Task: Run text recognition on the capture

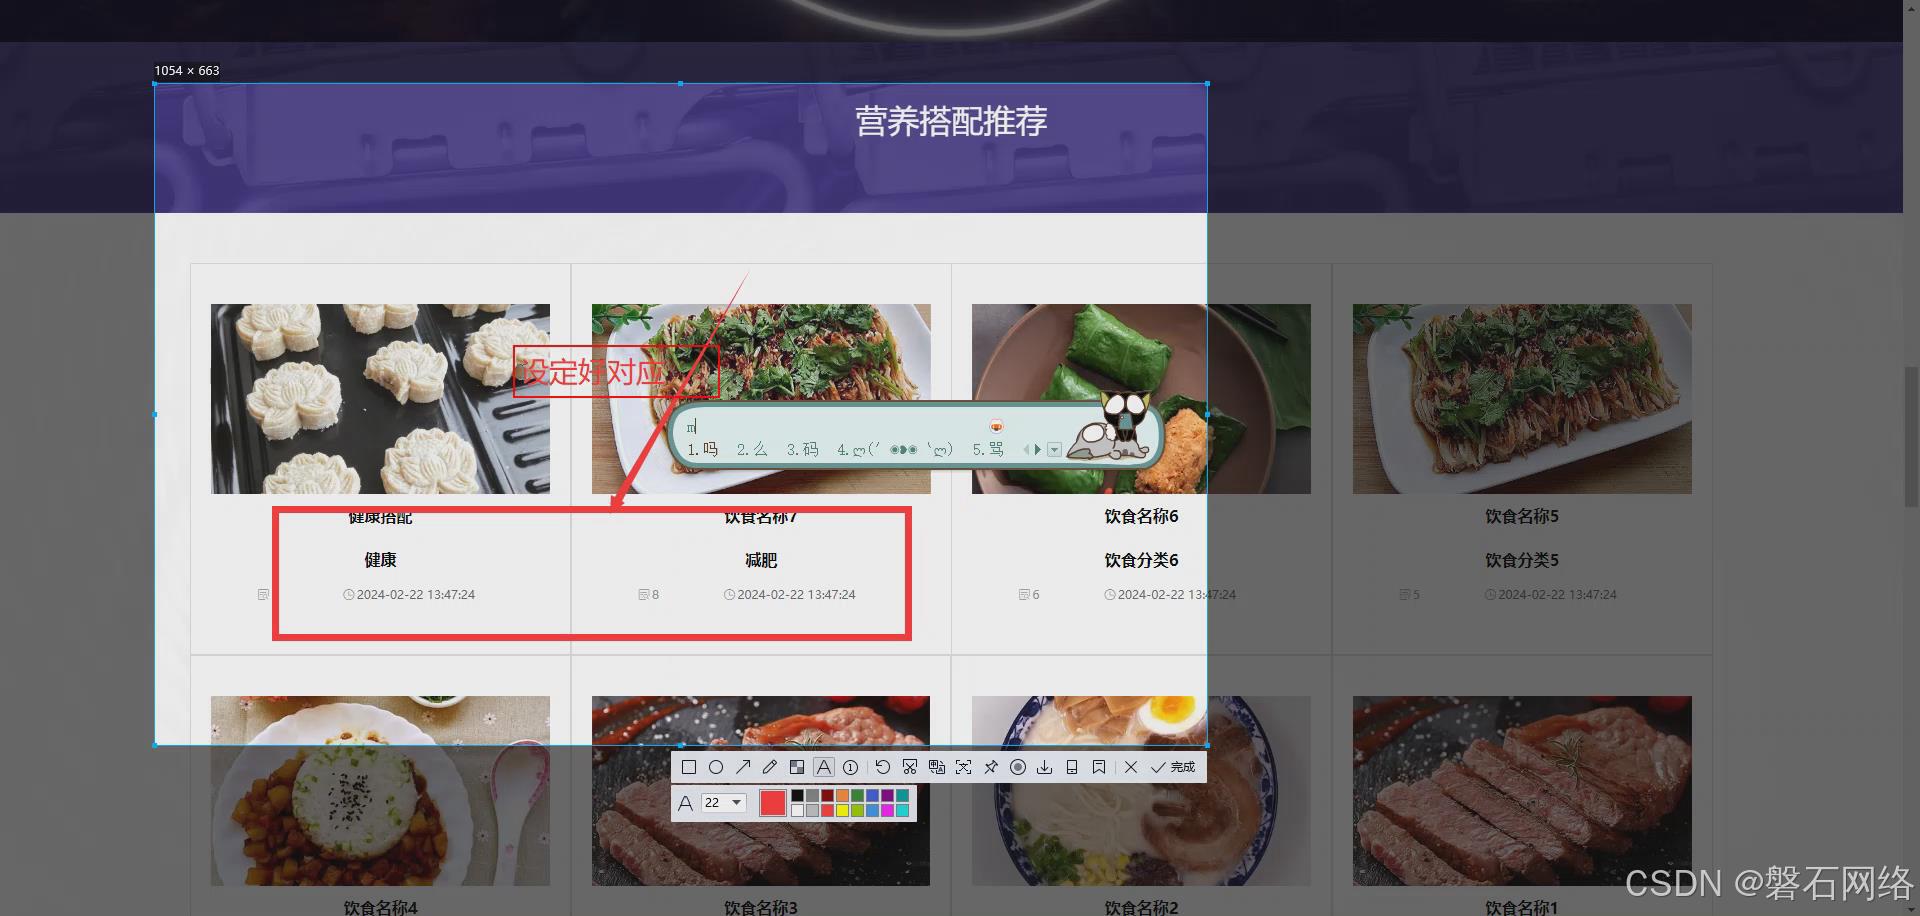Action: [964, 767]
